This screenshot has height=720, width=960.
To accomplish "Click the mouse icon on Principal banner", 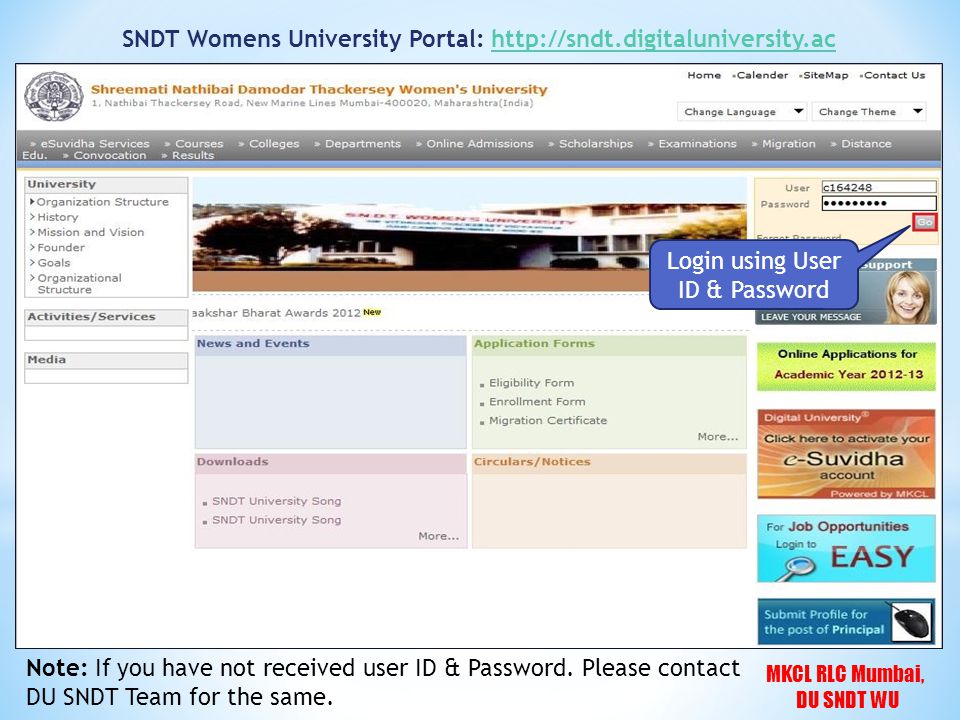I will [x=912, y=622].
